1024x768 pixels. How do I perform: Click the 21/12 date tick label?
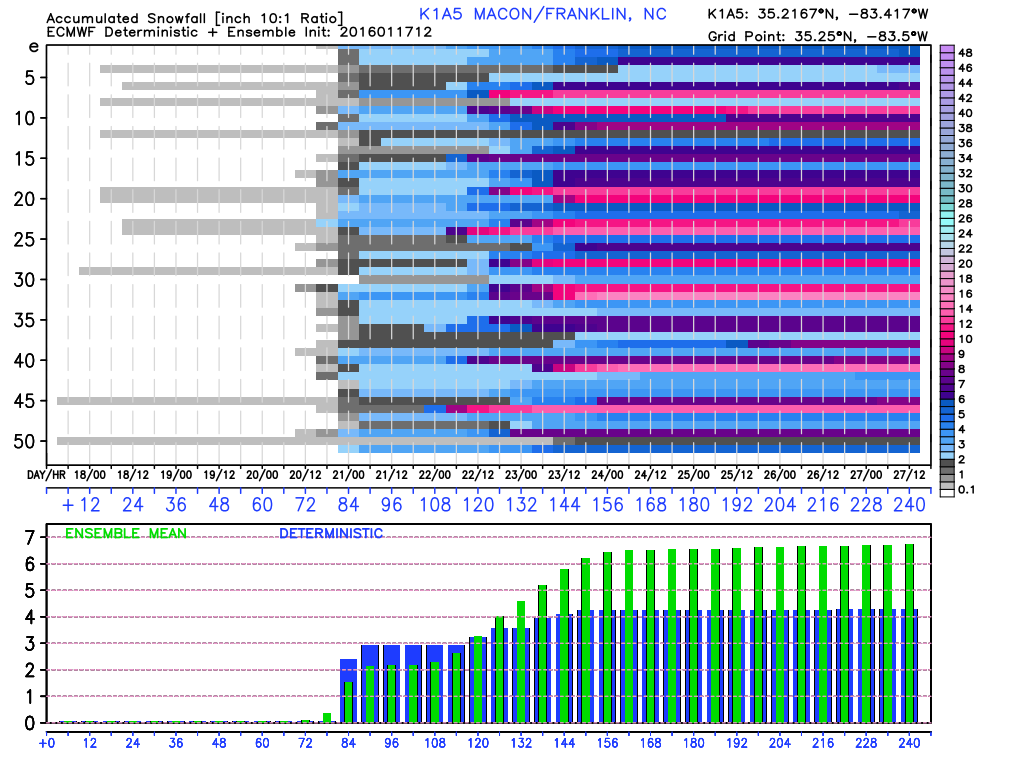tap(391, 475)
